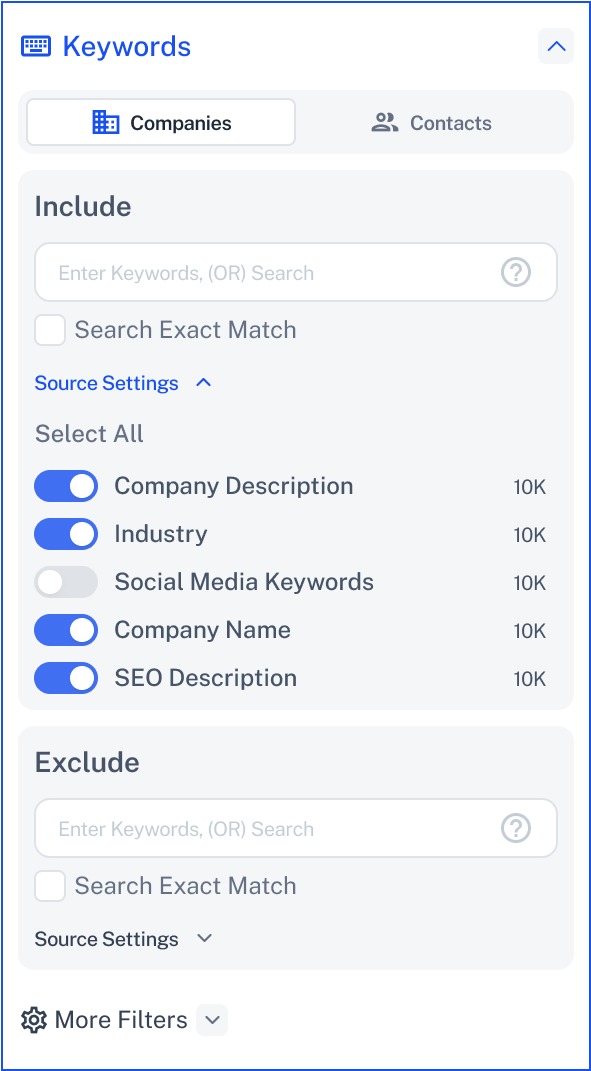This screenshot has width=591, height=1071.
Task: Switch off the Company Name toggle
Action: [66, 630]
